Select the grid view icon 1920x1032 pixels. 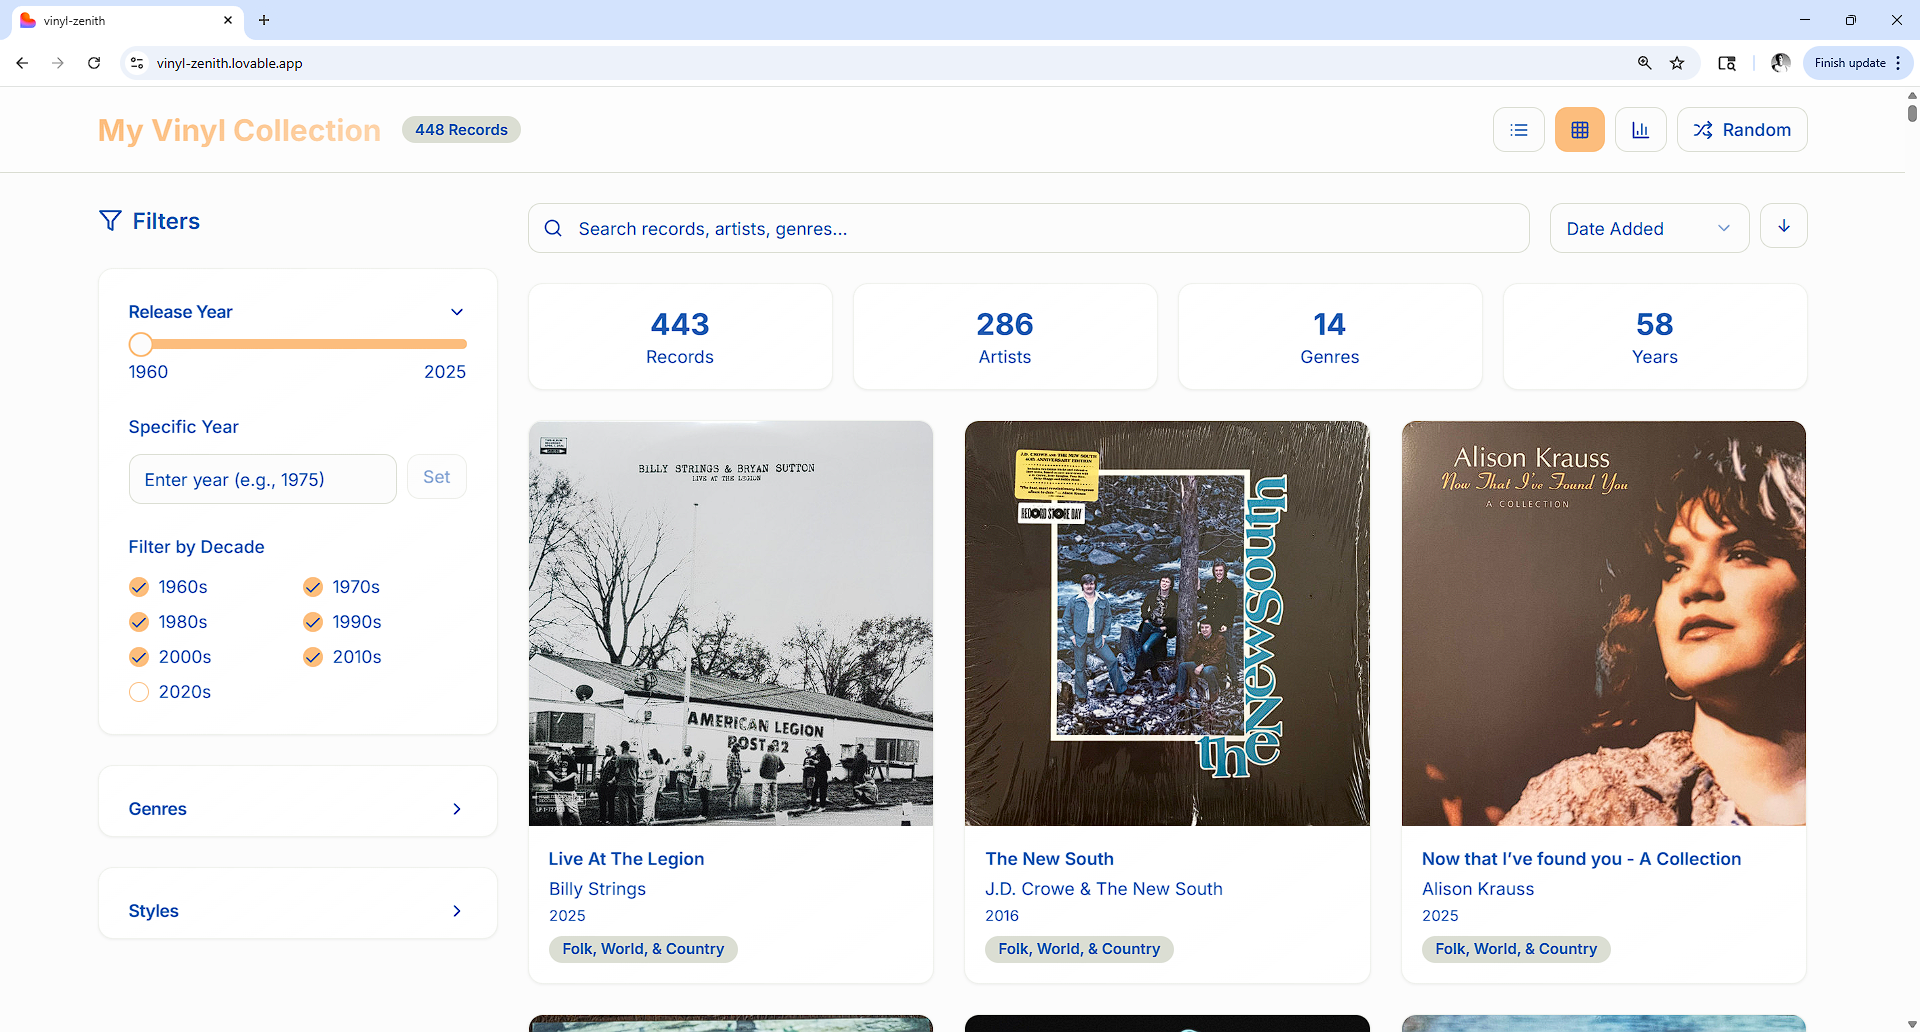coord(1579,130)
